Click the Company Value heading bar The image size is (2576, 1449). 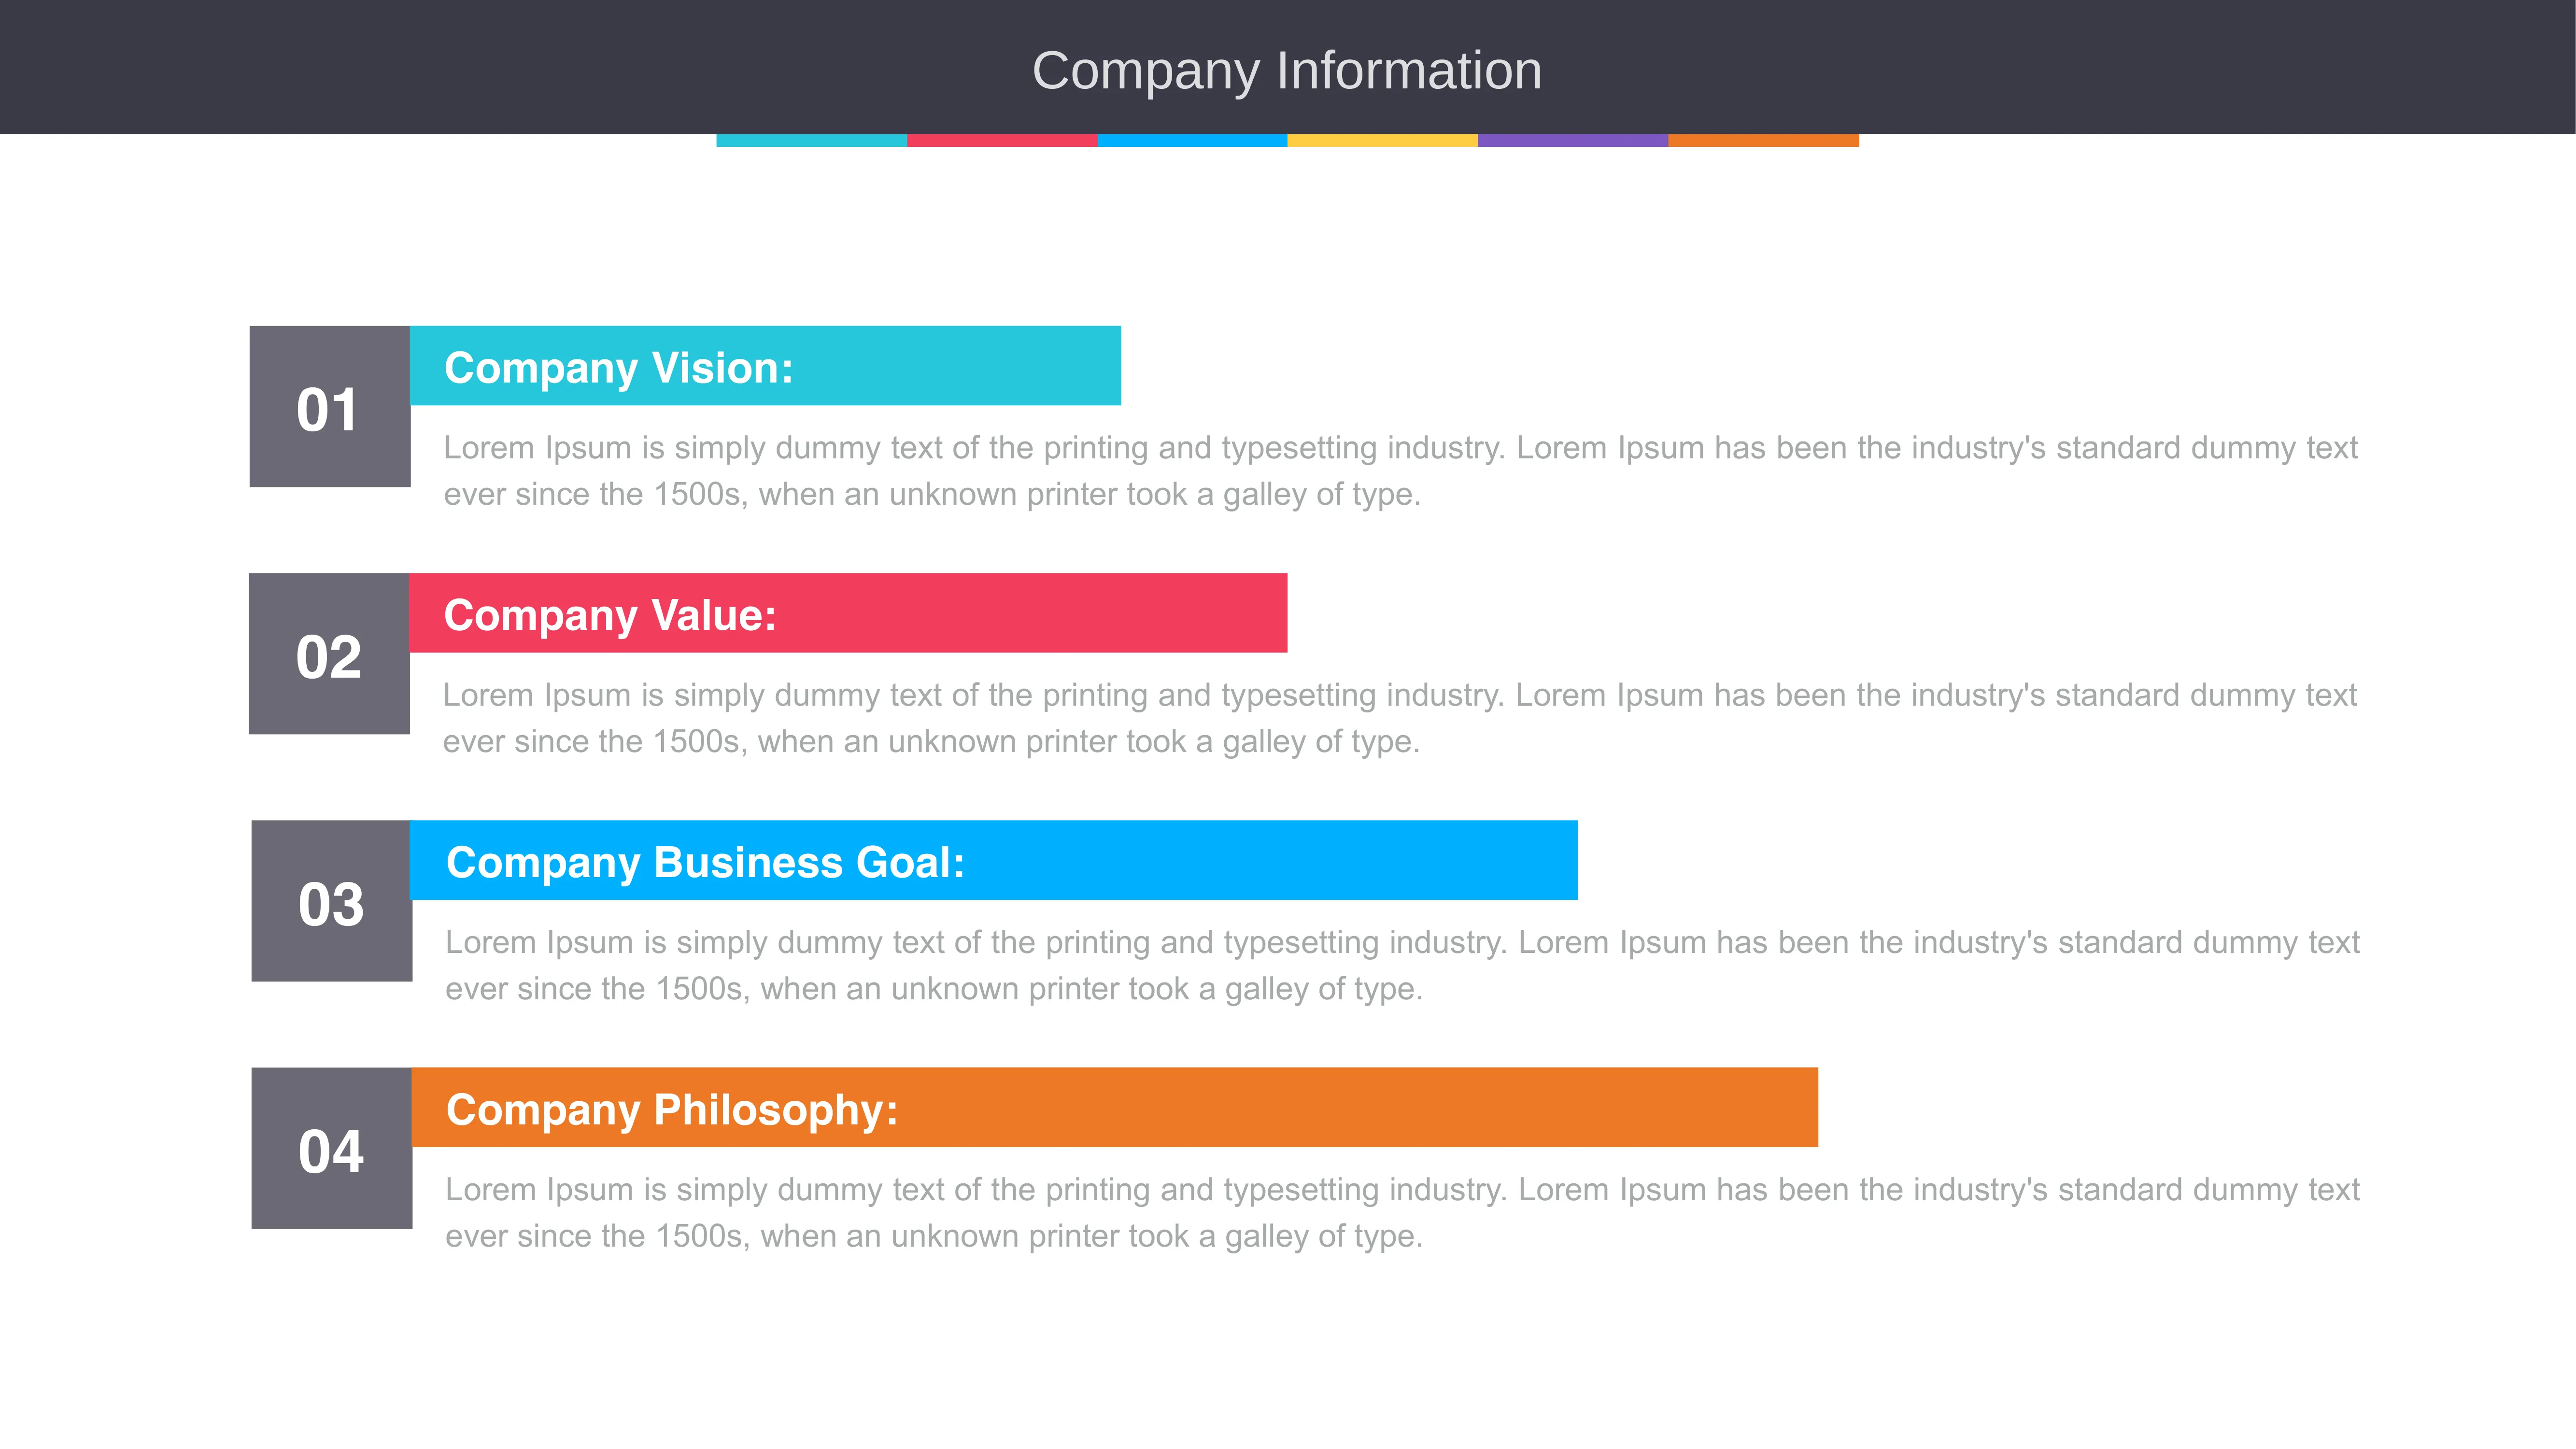[x=848, y=613]
